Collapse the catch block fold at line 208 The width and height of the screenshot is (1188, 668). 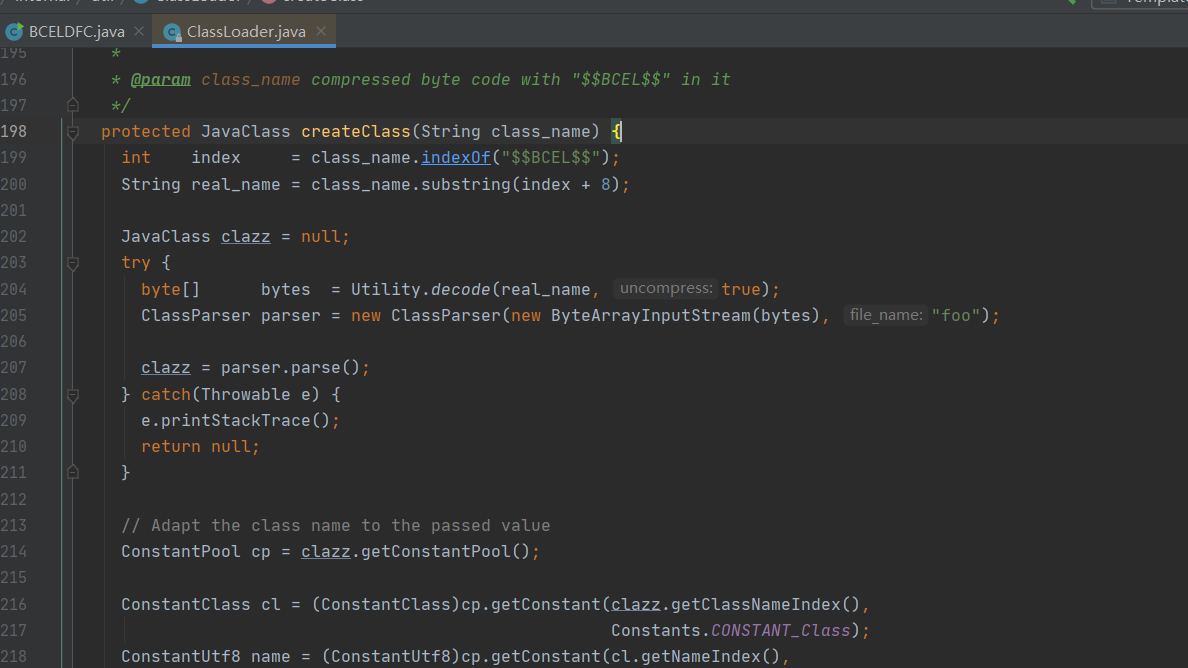(x=73, y=395)
